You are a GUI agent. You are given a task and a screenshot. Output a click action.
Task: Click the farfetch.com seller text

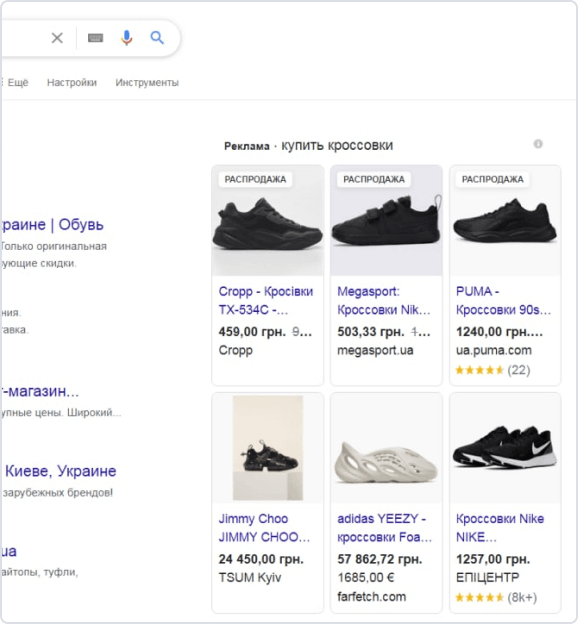pyautogui.click(x=371, y=597)
